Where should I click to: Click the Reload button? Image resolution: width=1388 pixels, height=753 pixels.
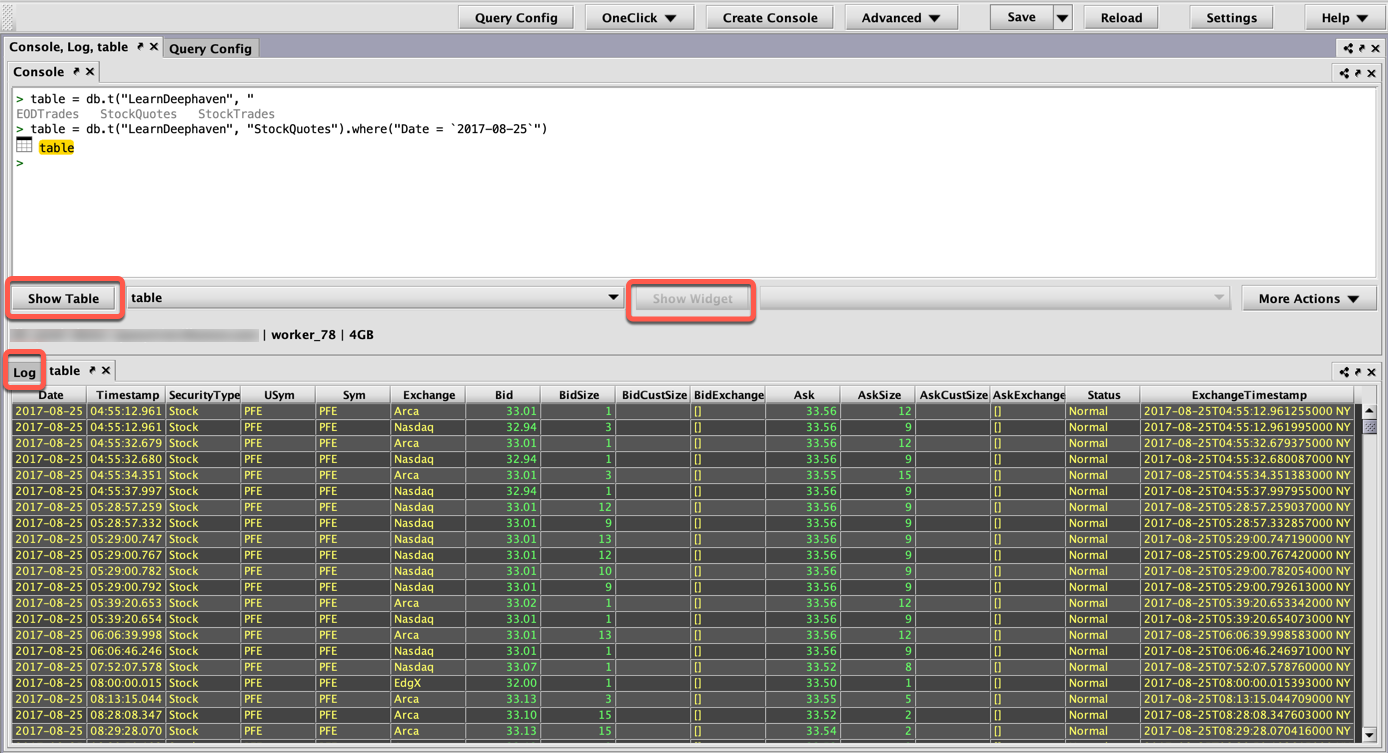1121,18
